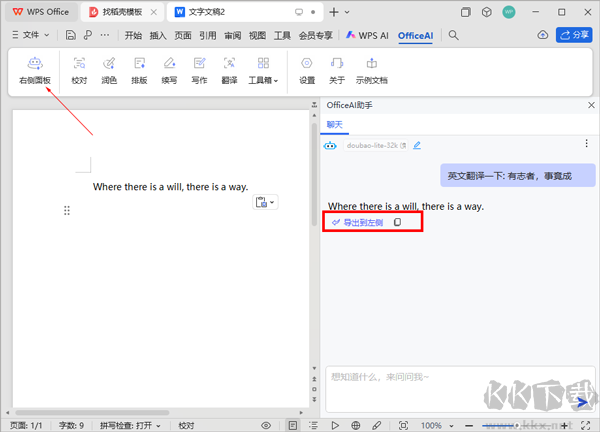Close the OfficeAI助手 panel

click(591, 105)
